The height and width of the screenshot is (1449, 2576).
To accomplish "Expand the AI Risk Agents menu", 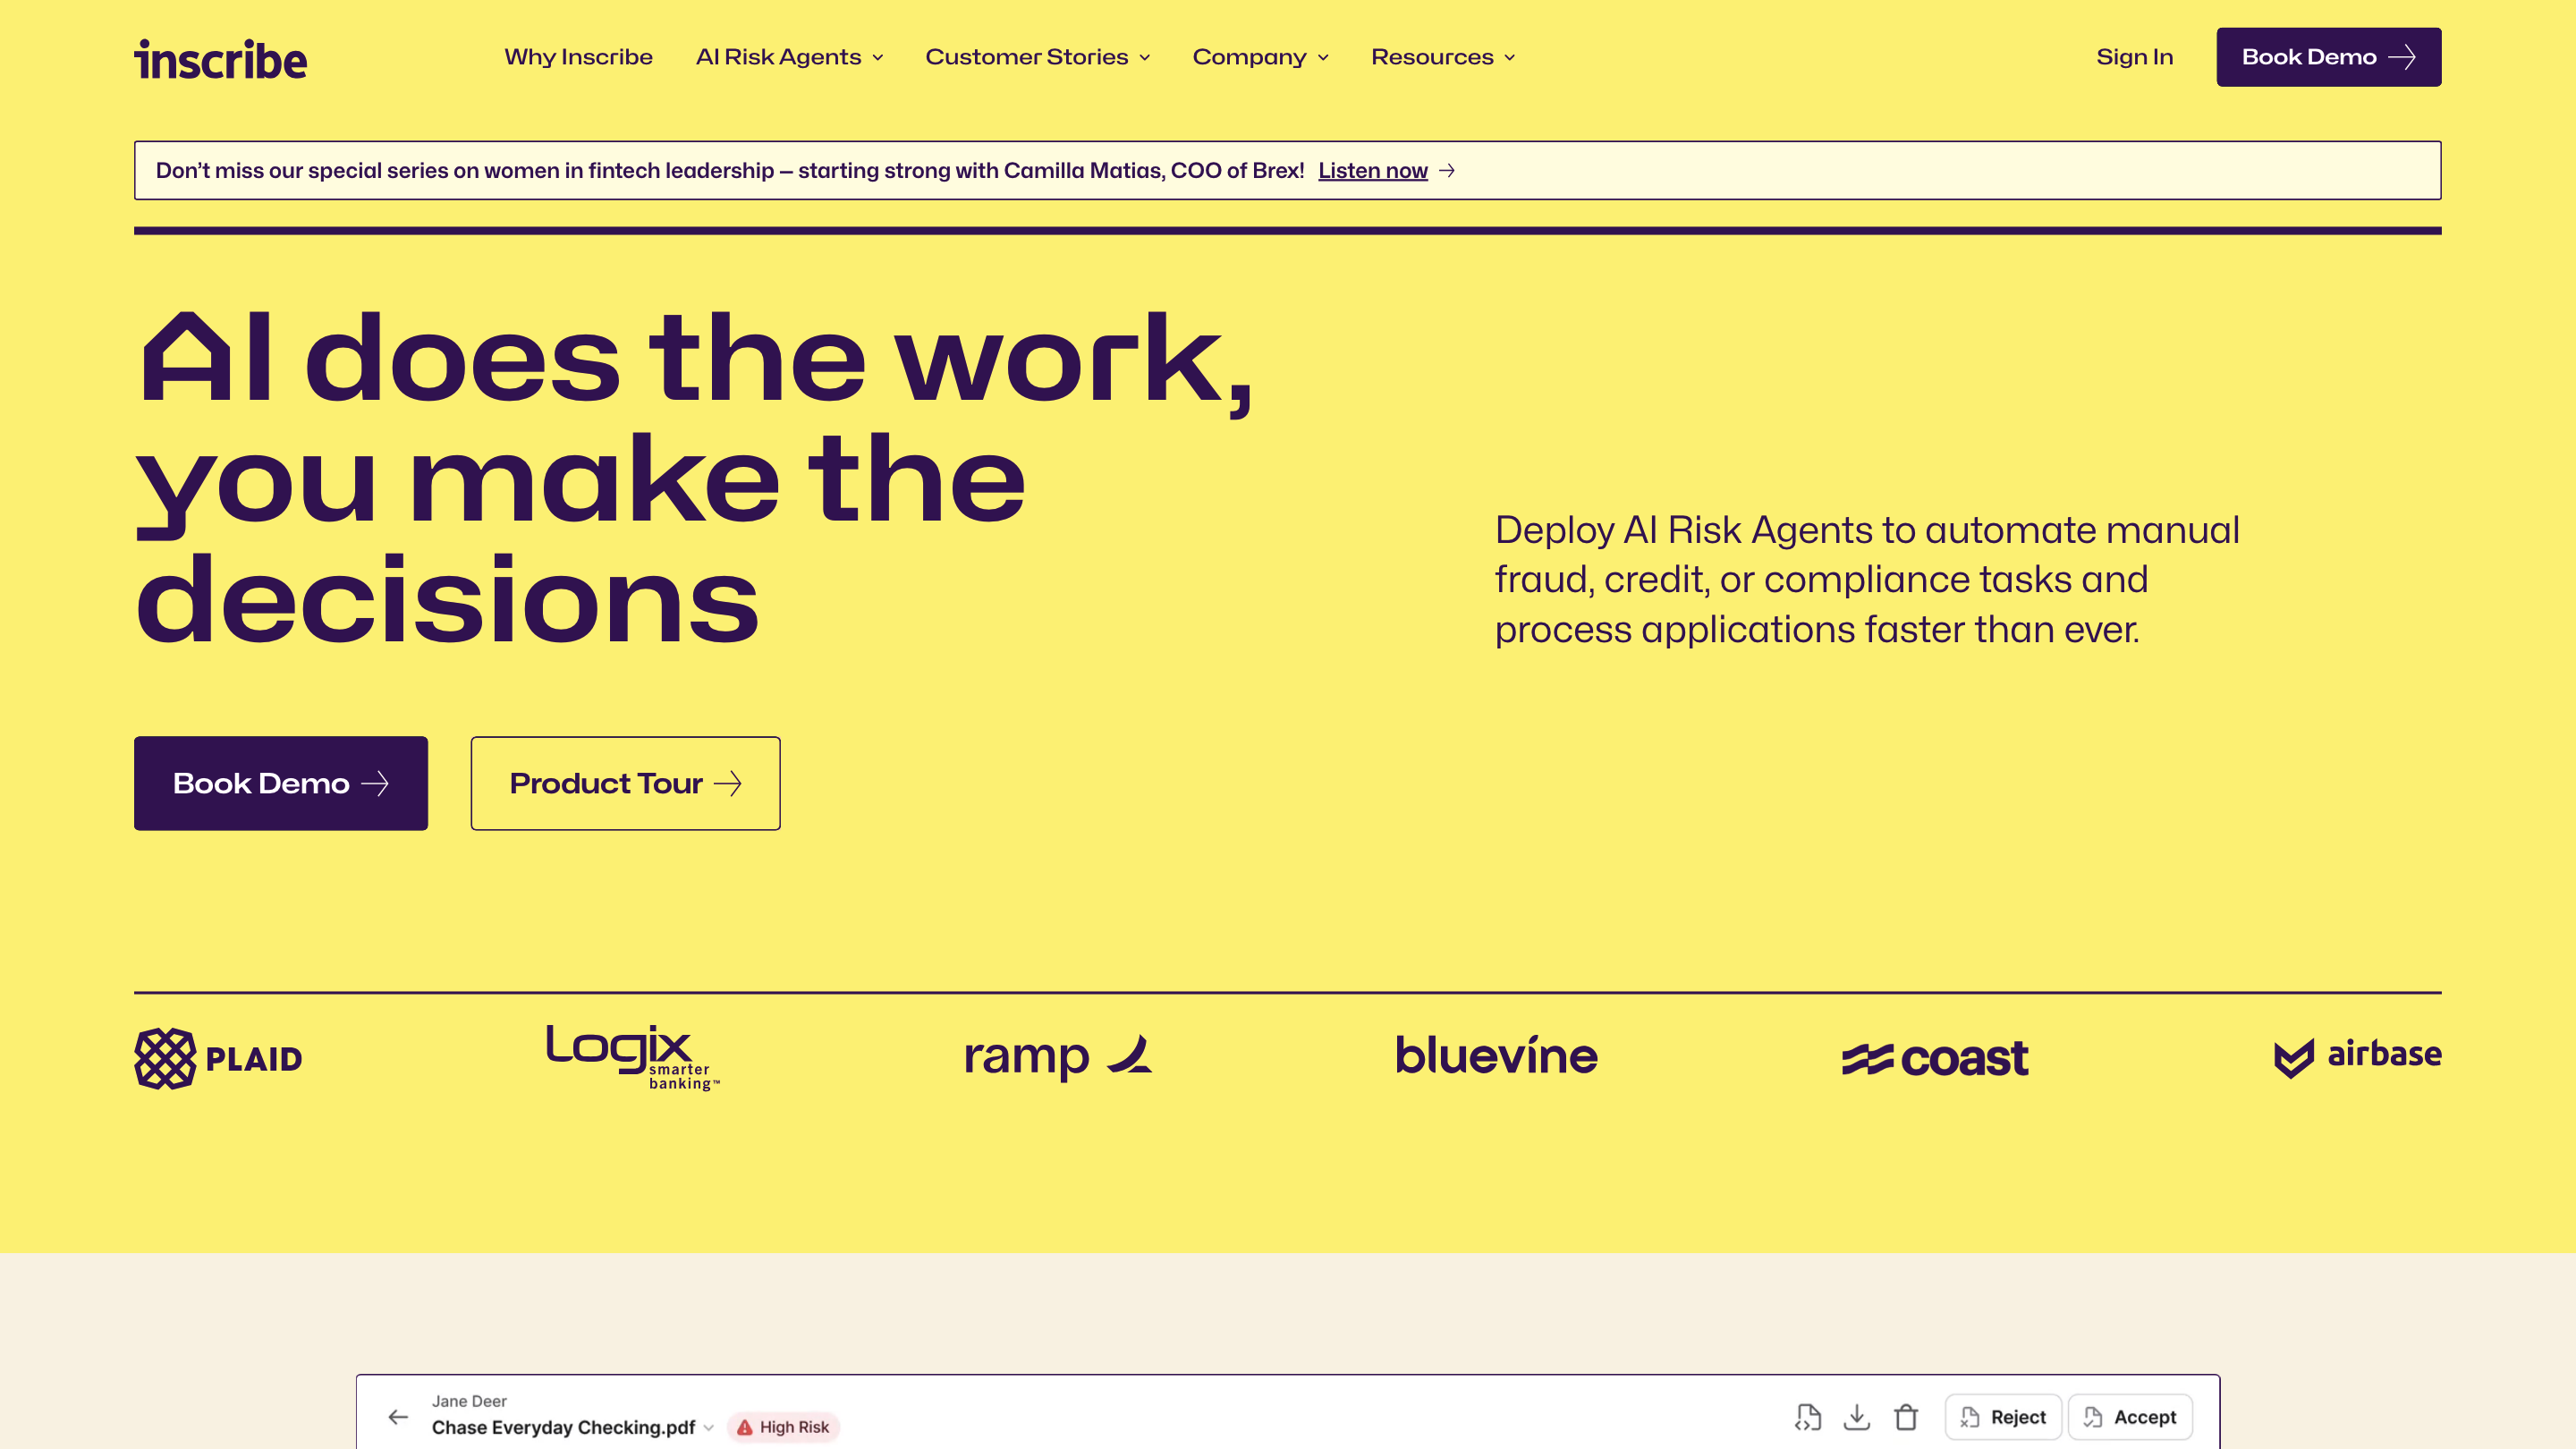I will pos(789,57).
